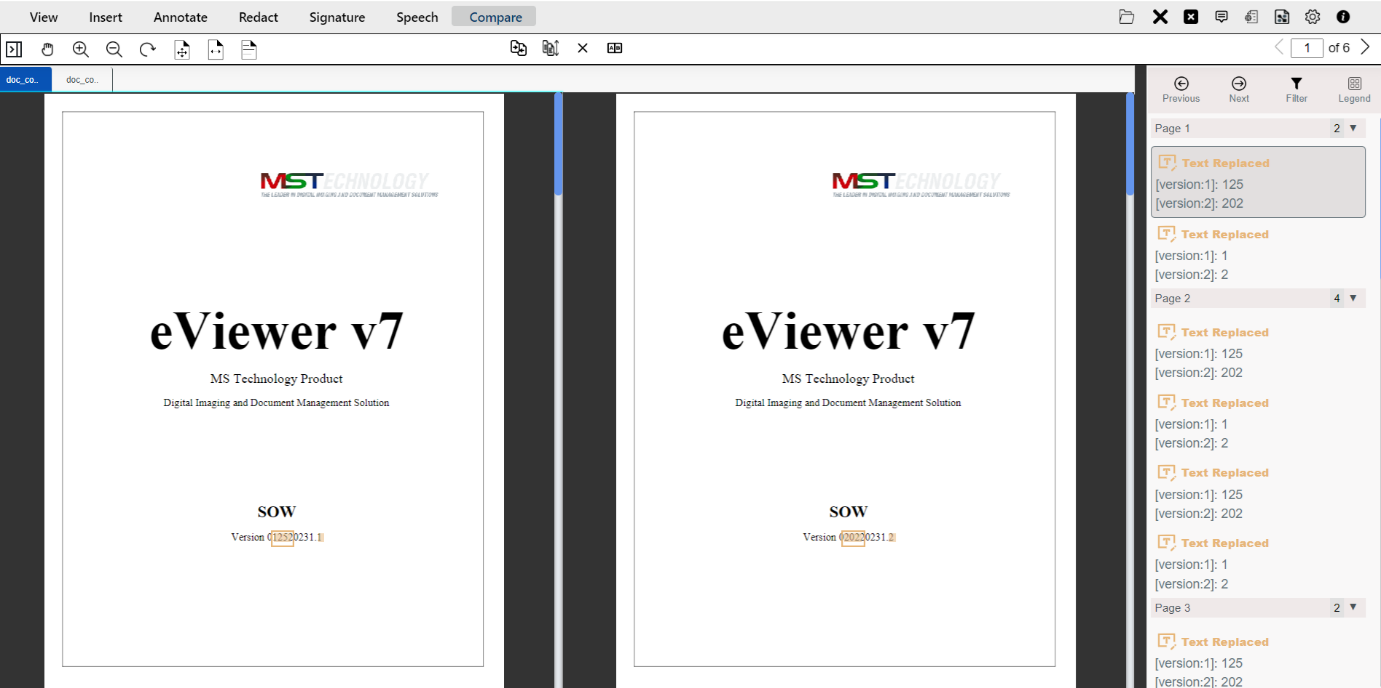The image size is (1381, 688).
Task: Fit page to window icon
Action: 182,49
